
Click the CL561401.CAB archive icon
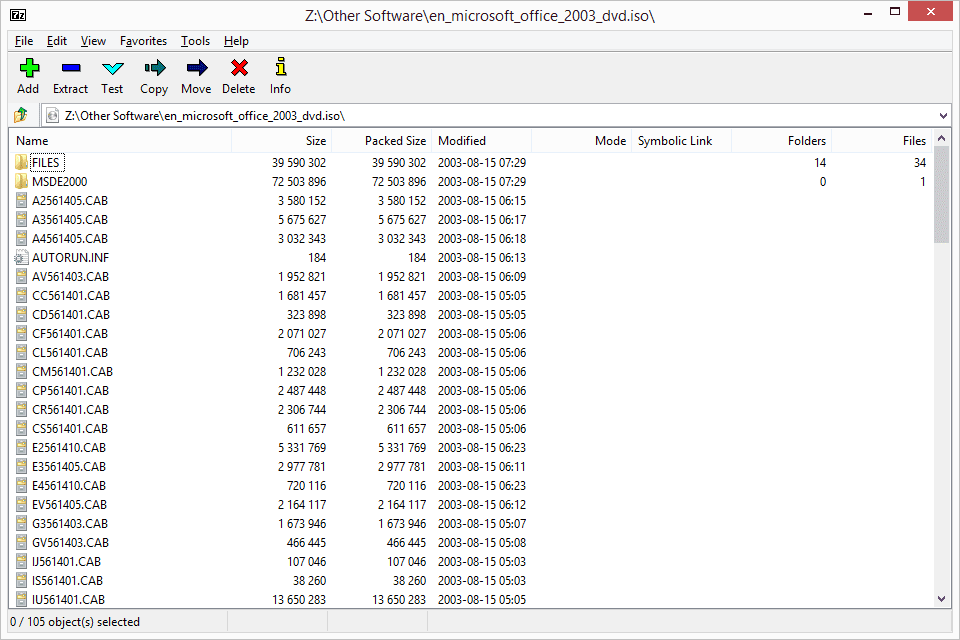21,352
